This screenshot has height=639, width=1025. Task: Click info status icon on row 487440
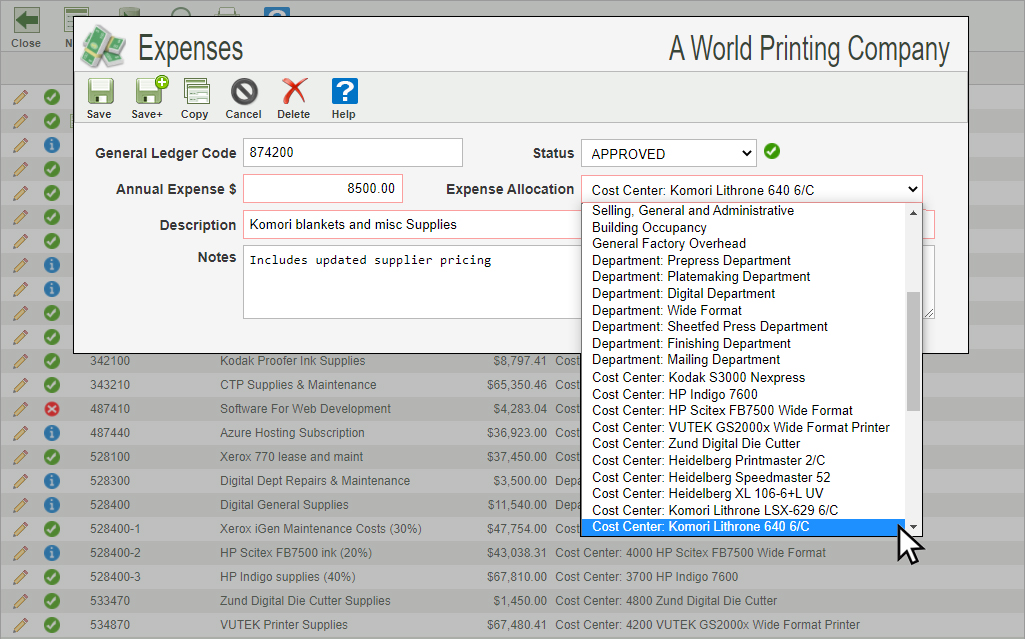pyautogui.click(x=52, y=433)
